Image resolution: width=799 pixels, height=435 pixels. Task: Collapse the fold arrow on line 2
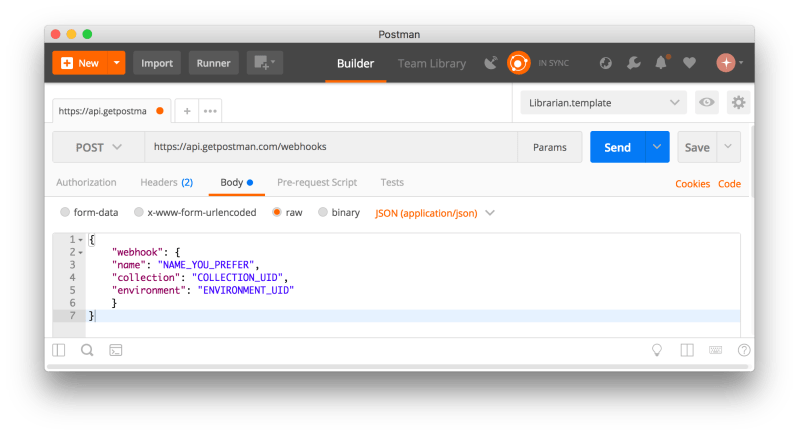pos(81,253)
